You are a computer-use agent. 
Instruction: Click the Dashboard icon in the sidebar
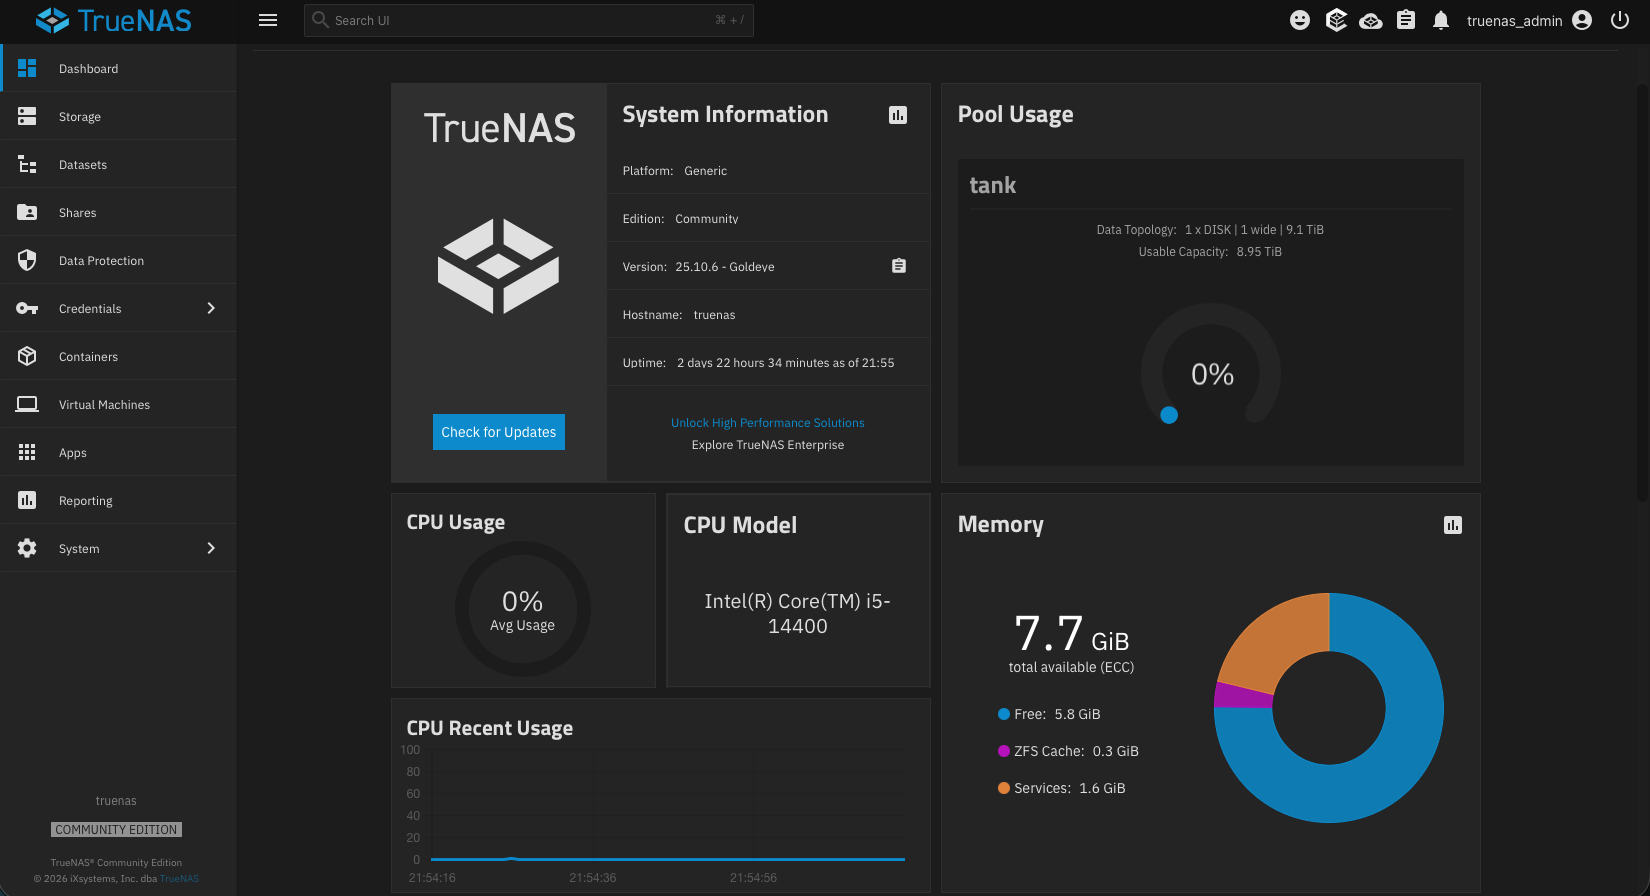pyautogui.click(x=27, y=68)
